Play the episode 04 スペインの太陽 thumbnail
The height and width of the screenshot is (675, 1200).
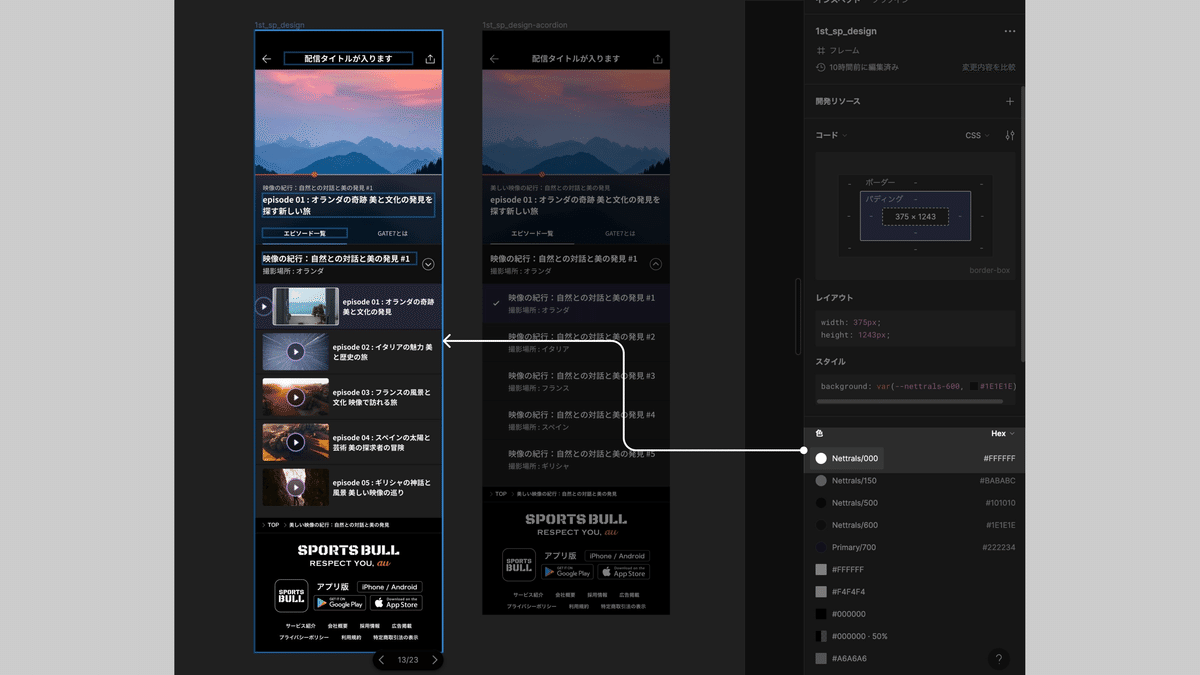(296, 442)
